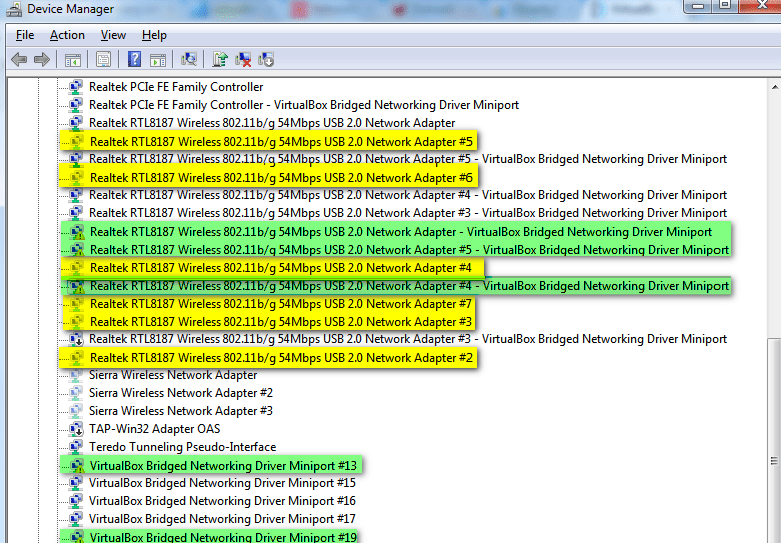The width and height of the screenshot is (781, 543).
Task: Select Realtek RTL8187 Network Adapter #2
Action: click(281, 358)
